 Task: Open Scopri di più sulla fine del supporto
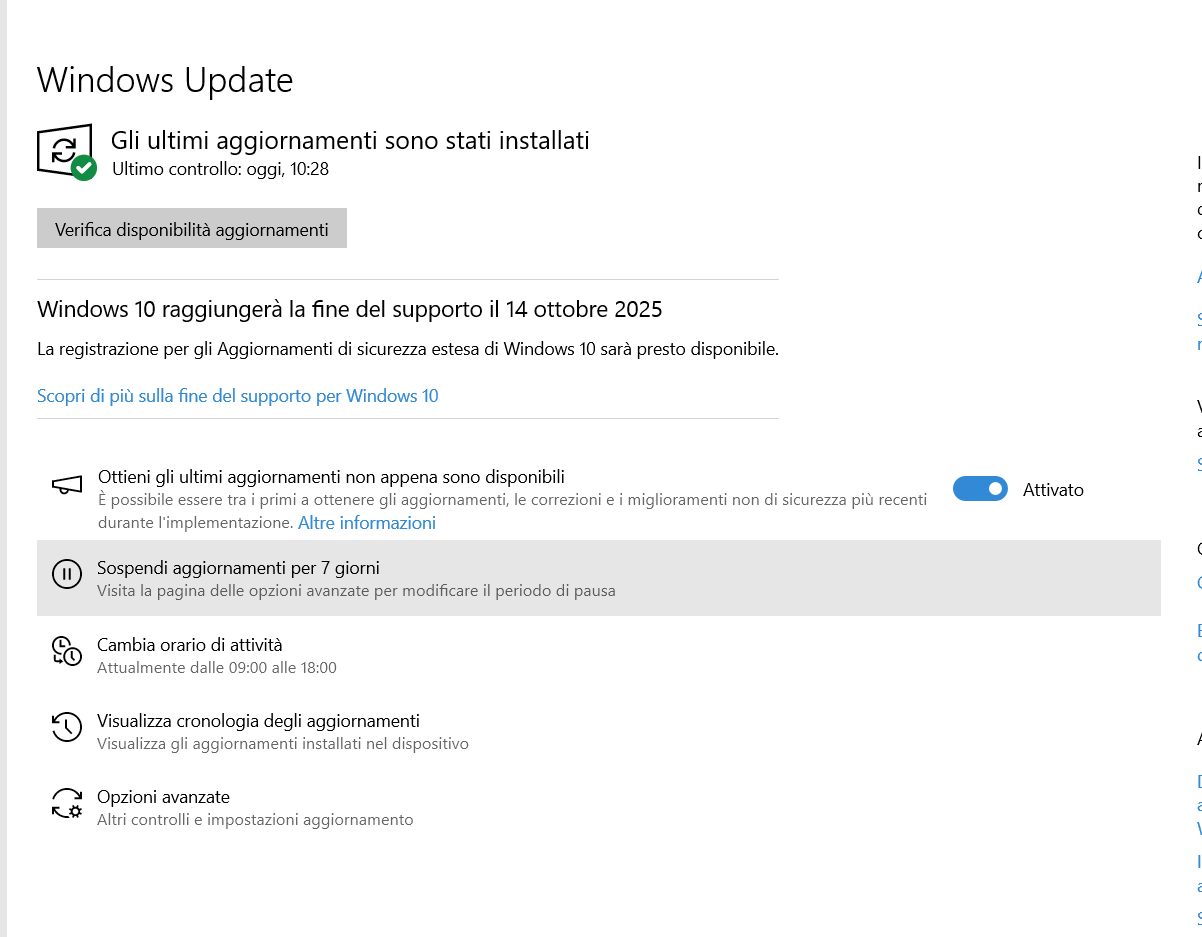pyautogui.click(x=237, y=396)
